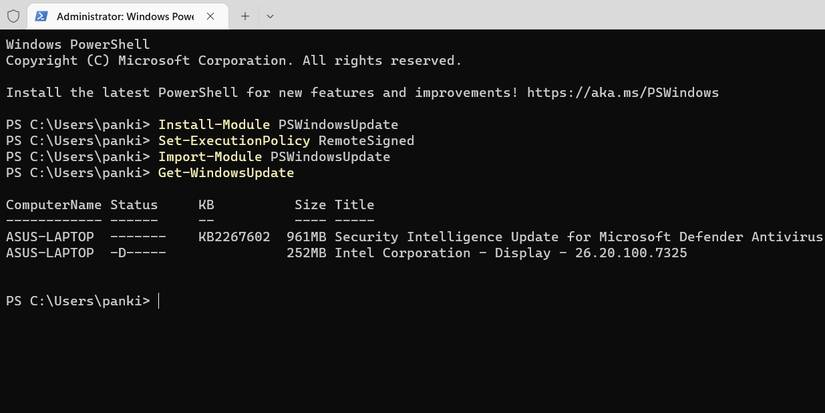The image size is (825, 413).
Task: Click the PowerShell icon on the tab
Action: tap(42, 16)
